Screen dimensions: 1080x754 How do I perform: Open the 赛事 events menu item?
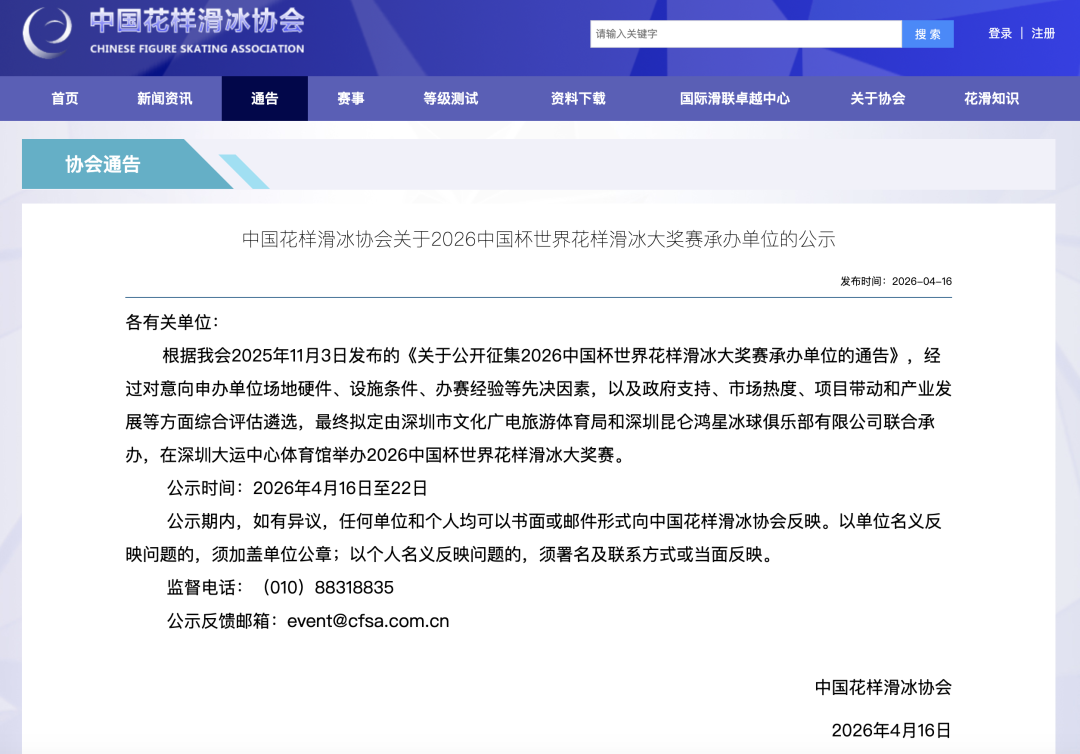coord(351,99)
